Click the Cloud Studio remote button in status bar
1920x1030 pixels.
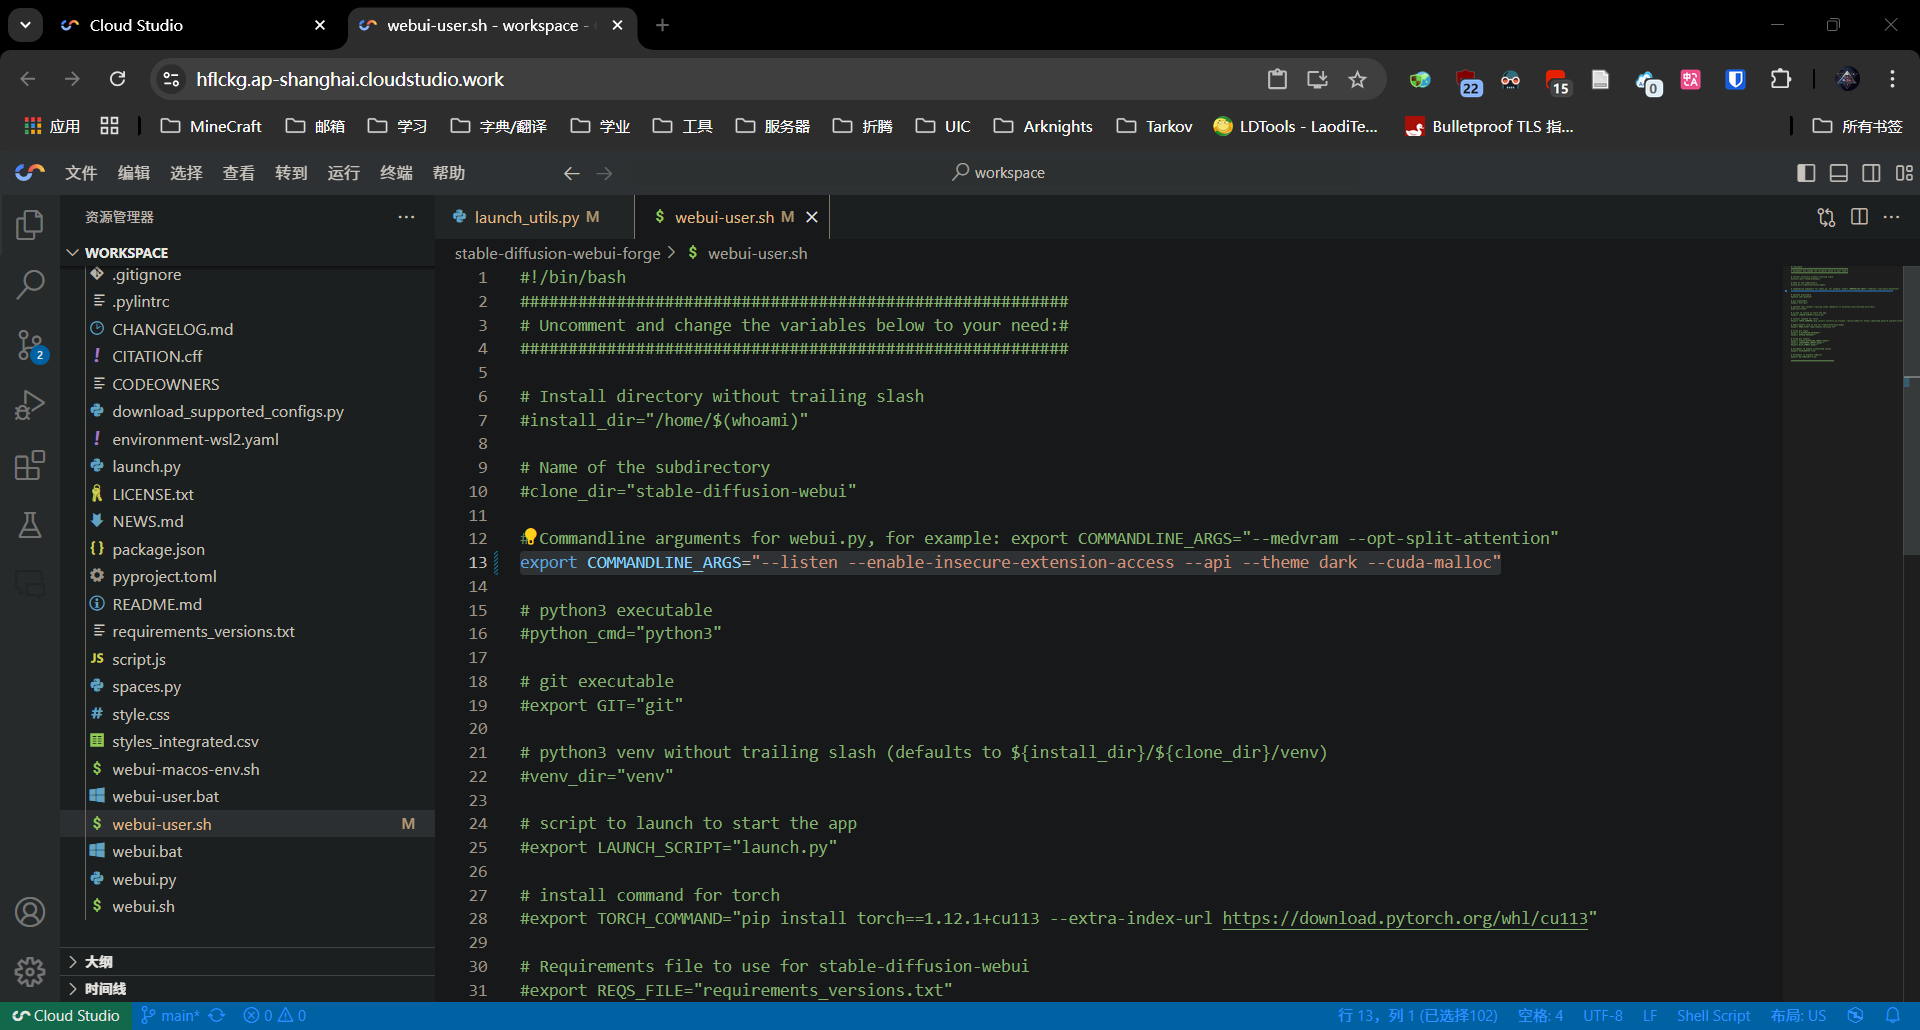66,1015
